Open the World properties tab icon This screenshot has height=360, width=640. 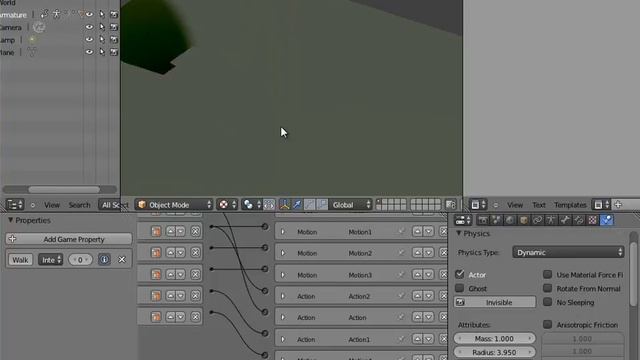510,220
